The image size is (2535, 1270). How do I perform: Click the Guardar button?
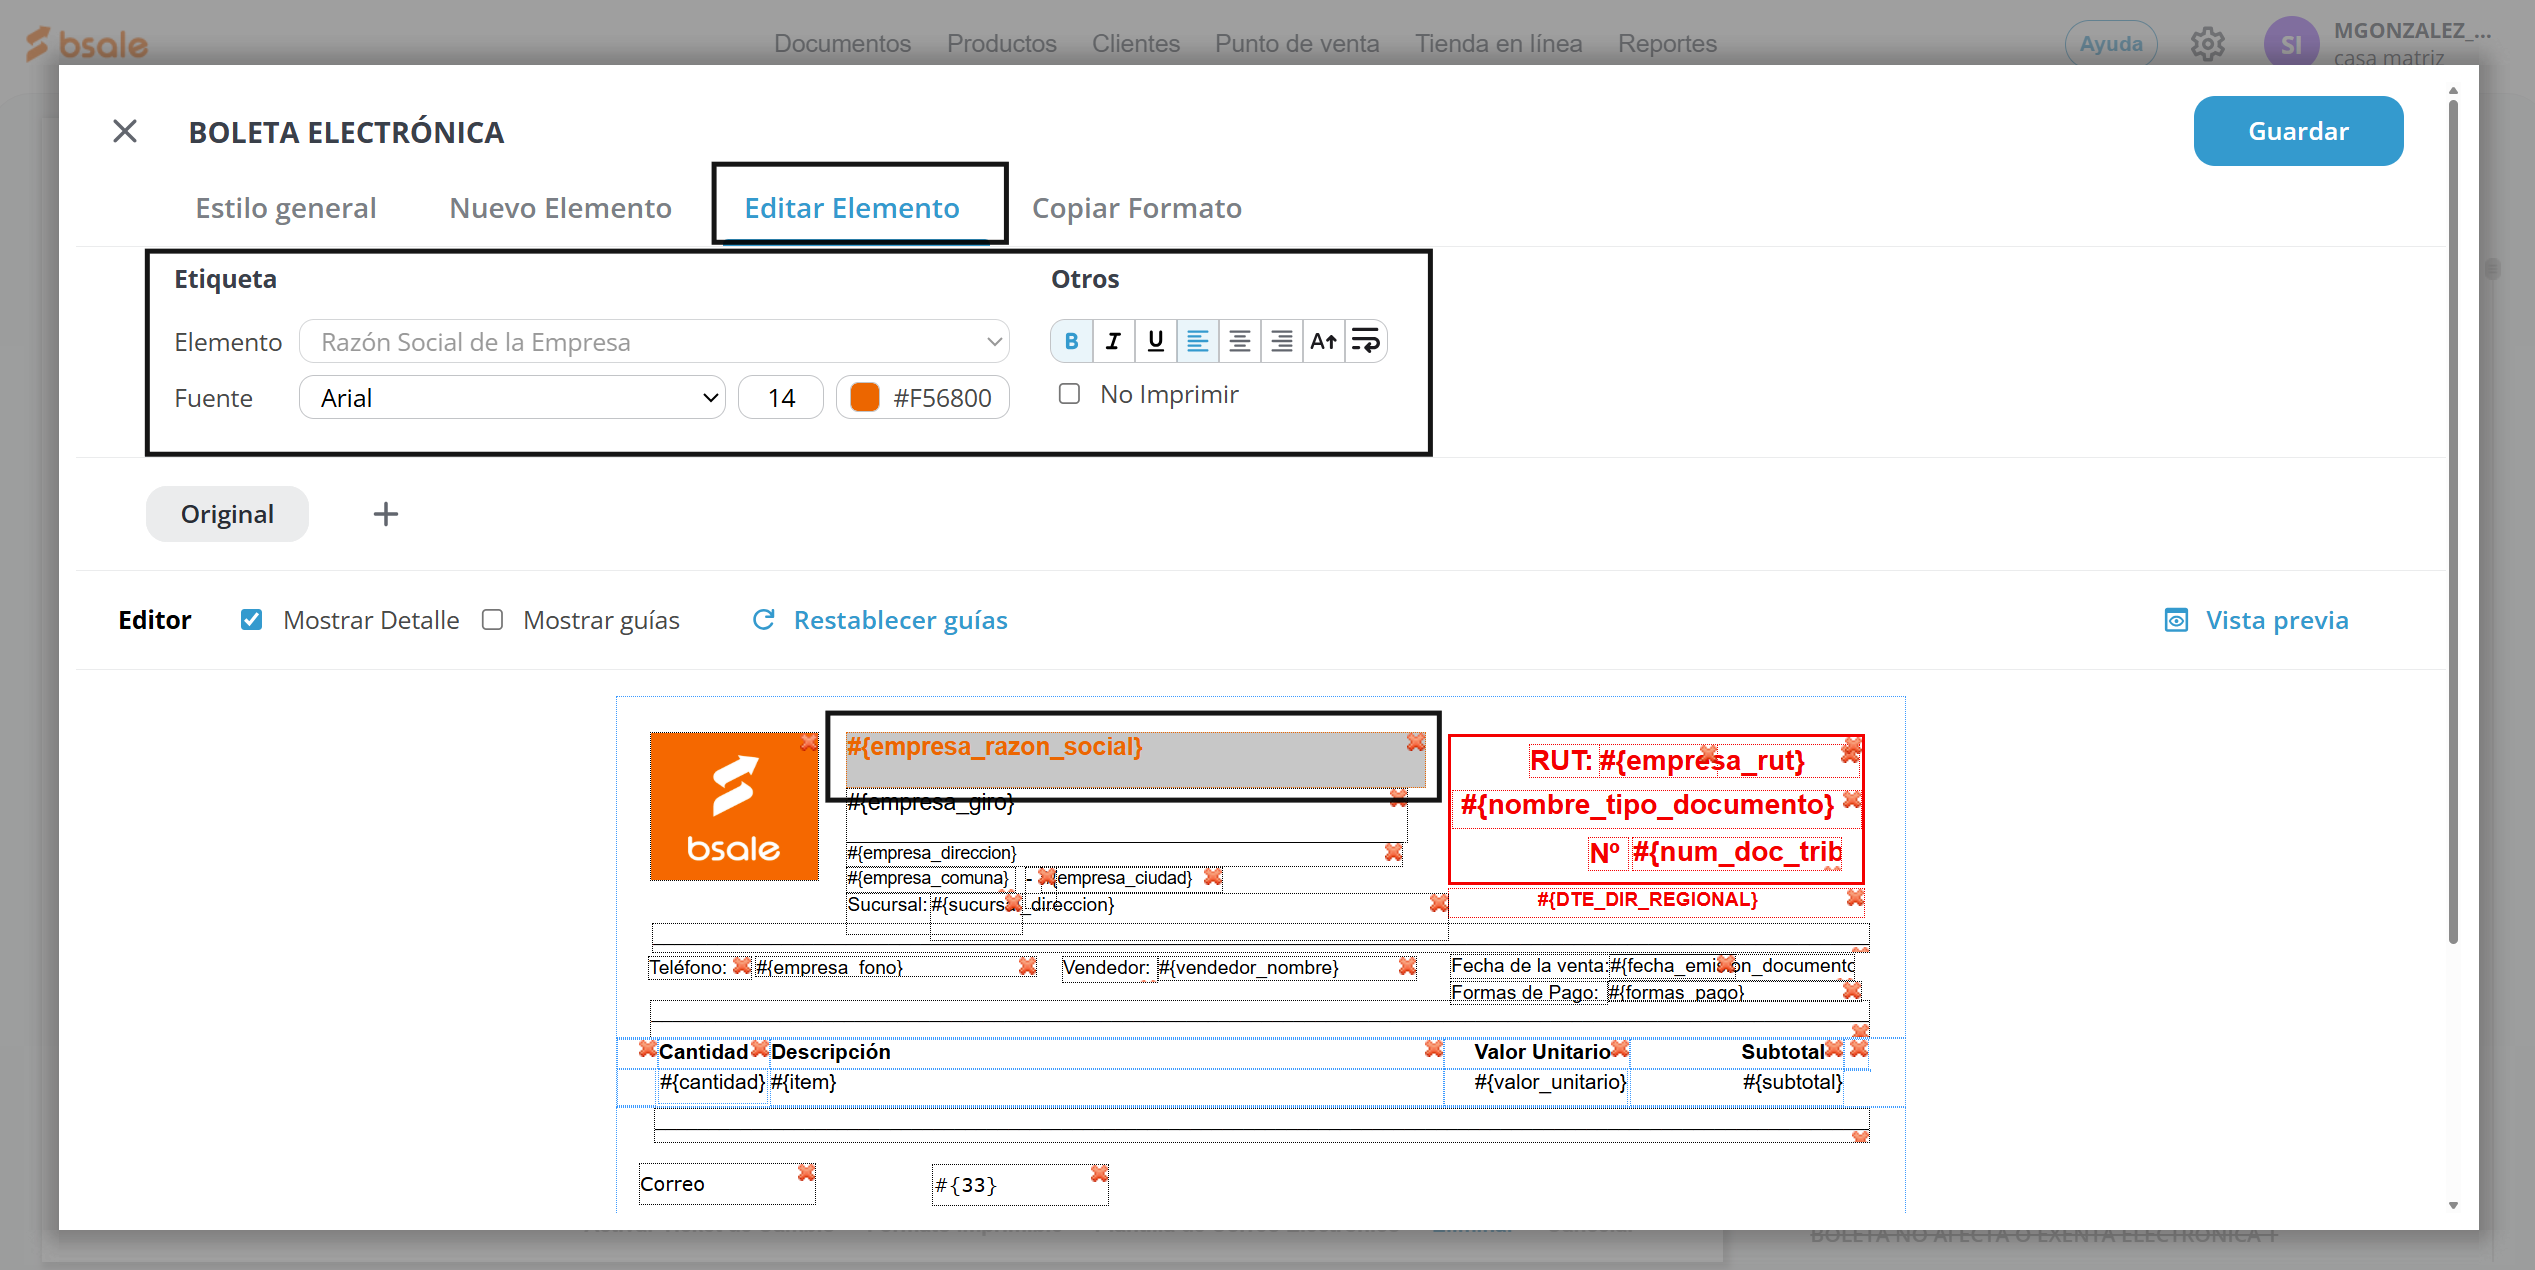pos(2297,131)
